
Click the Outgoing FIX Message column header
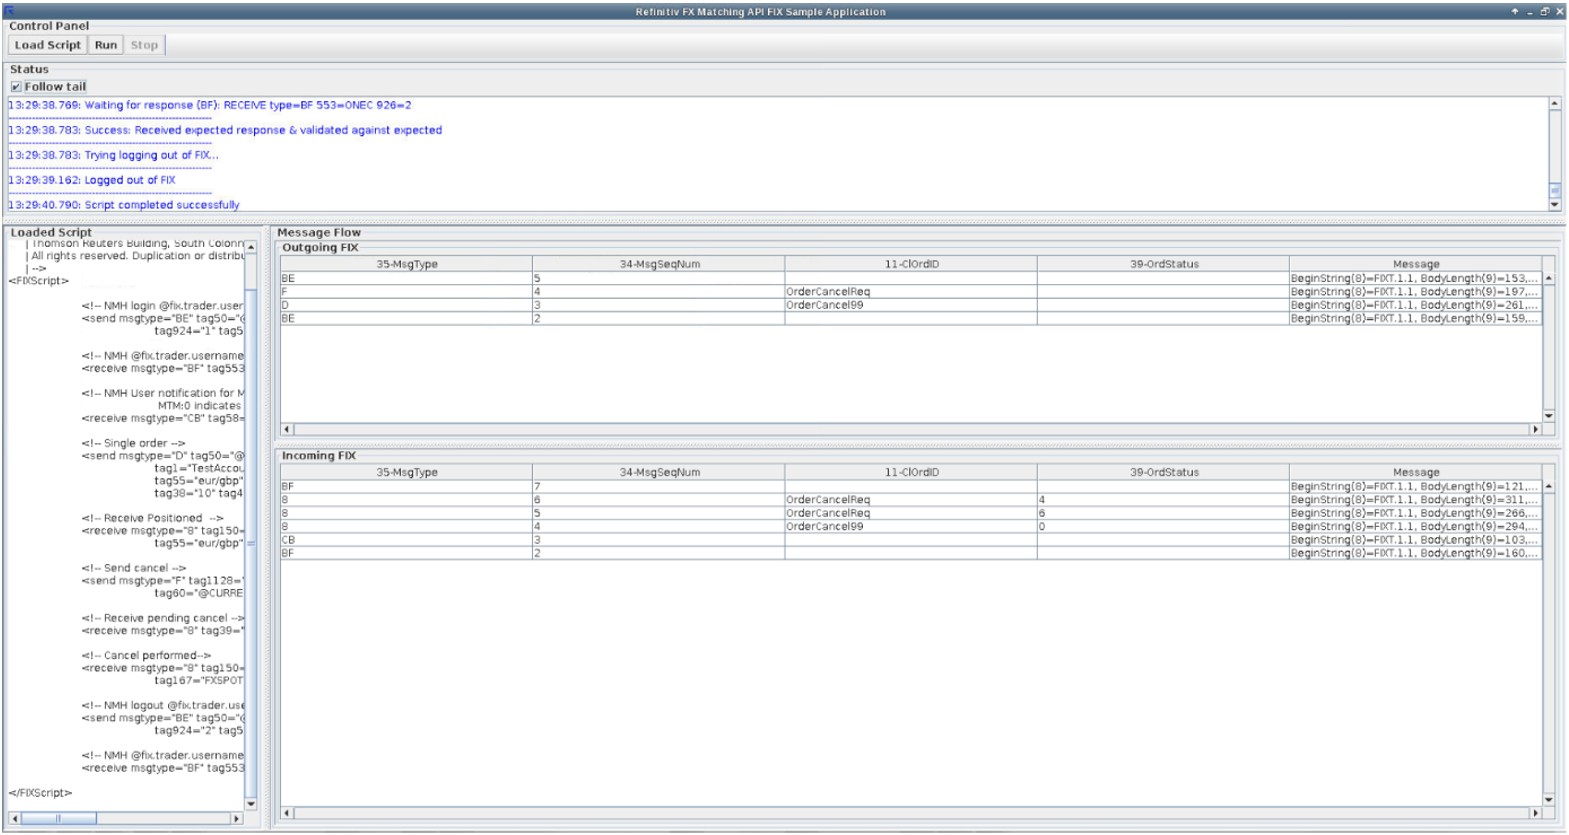point(1415,264)
